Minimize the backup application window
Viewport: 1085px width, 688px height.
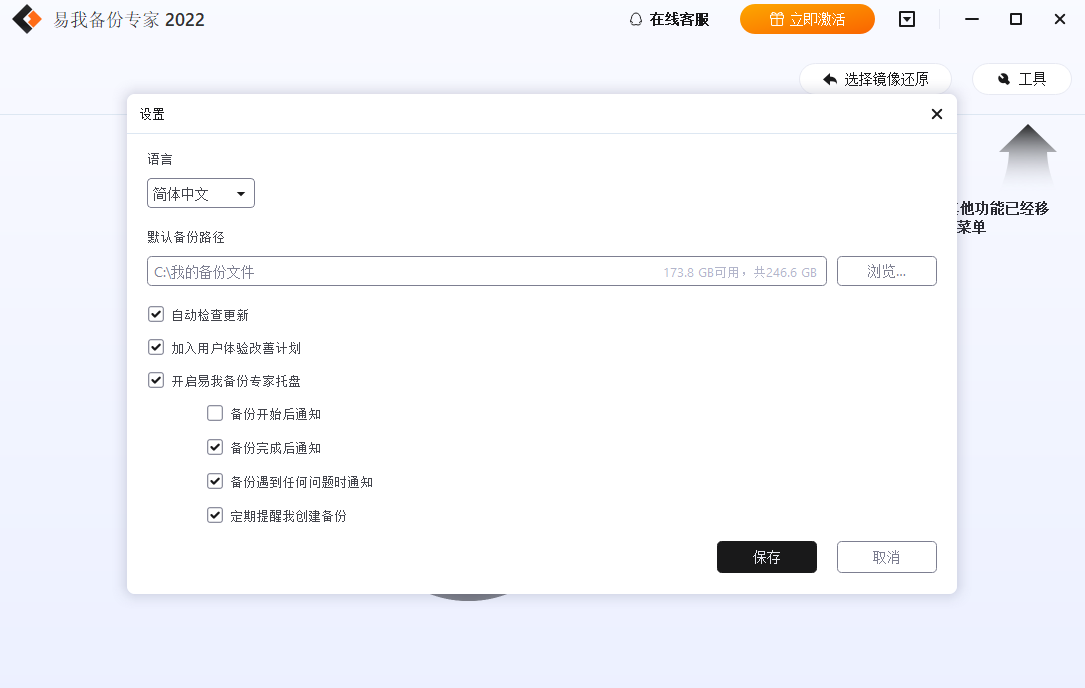point(972,19)
